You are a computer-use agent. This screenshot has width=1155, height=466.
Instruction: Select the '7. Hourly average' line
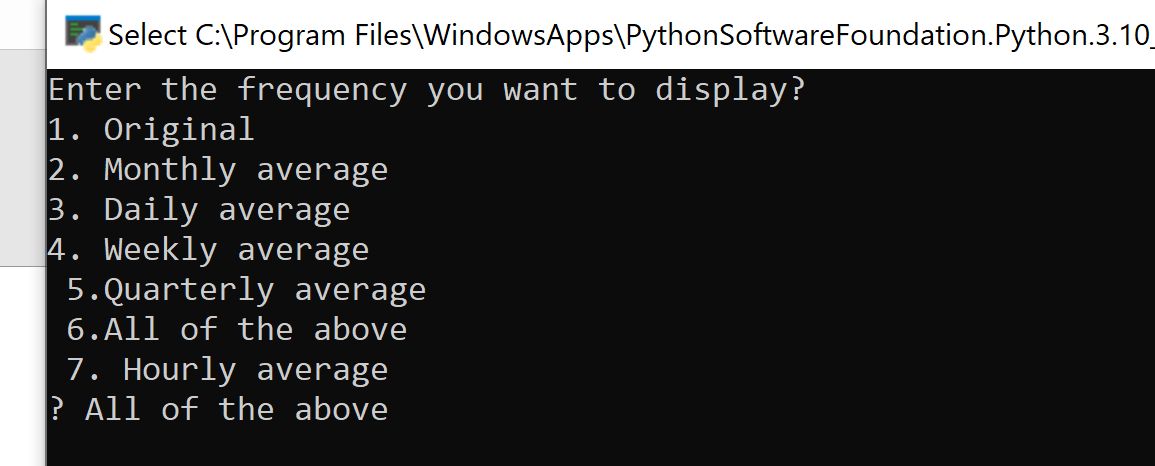coord(227,370)
